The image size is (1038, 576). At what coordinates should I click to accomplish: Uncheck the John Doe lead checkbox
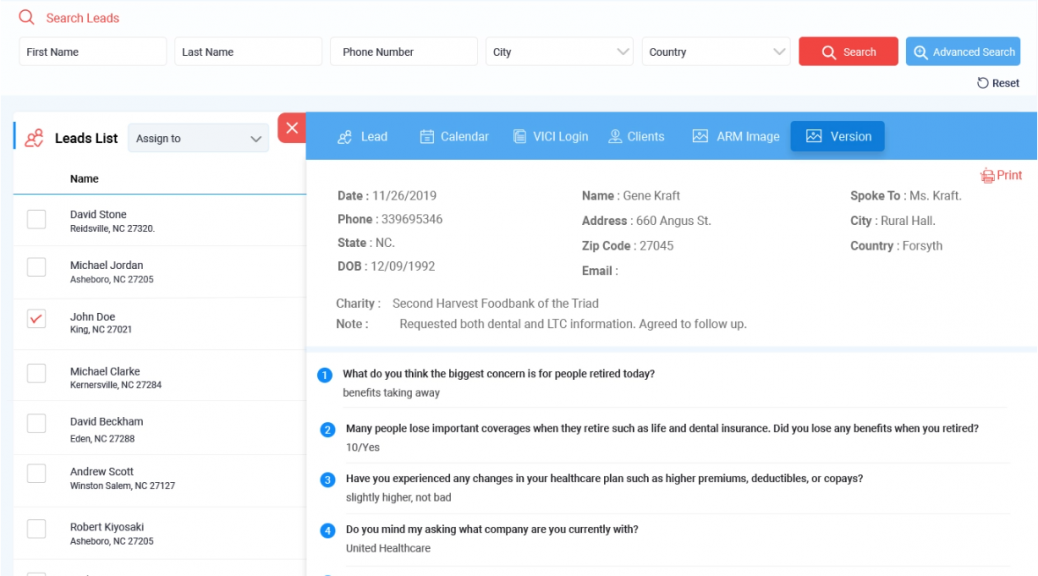tap(36, 318)
